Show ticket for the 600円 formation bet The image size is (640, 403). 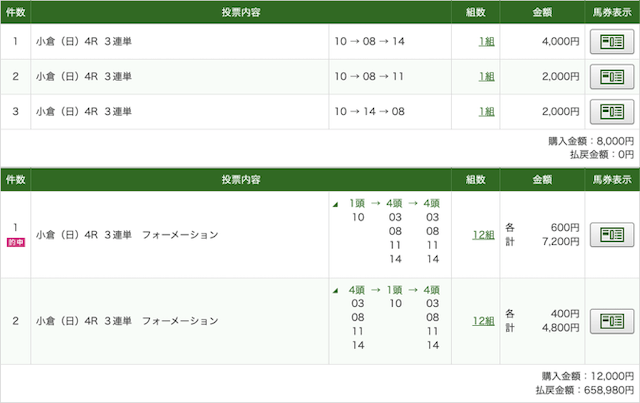tap(612, 235)
